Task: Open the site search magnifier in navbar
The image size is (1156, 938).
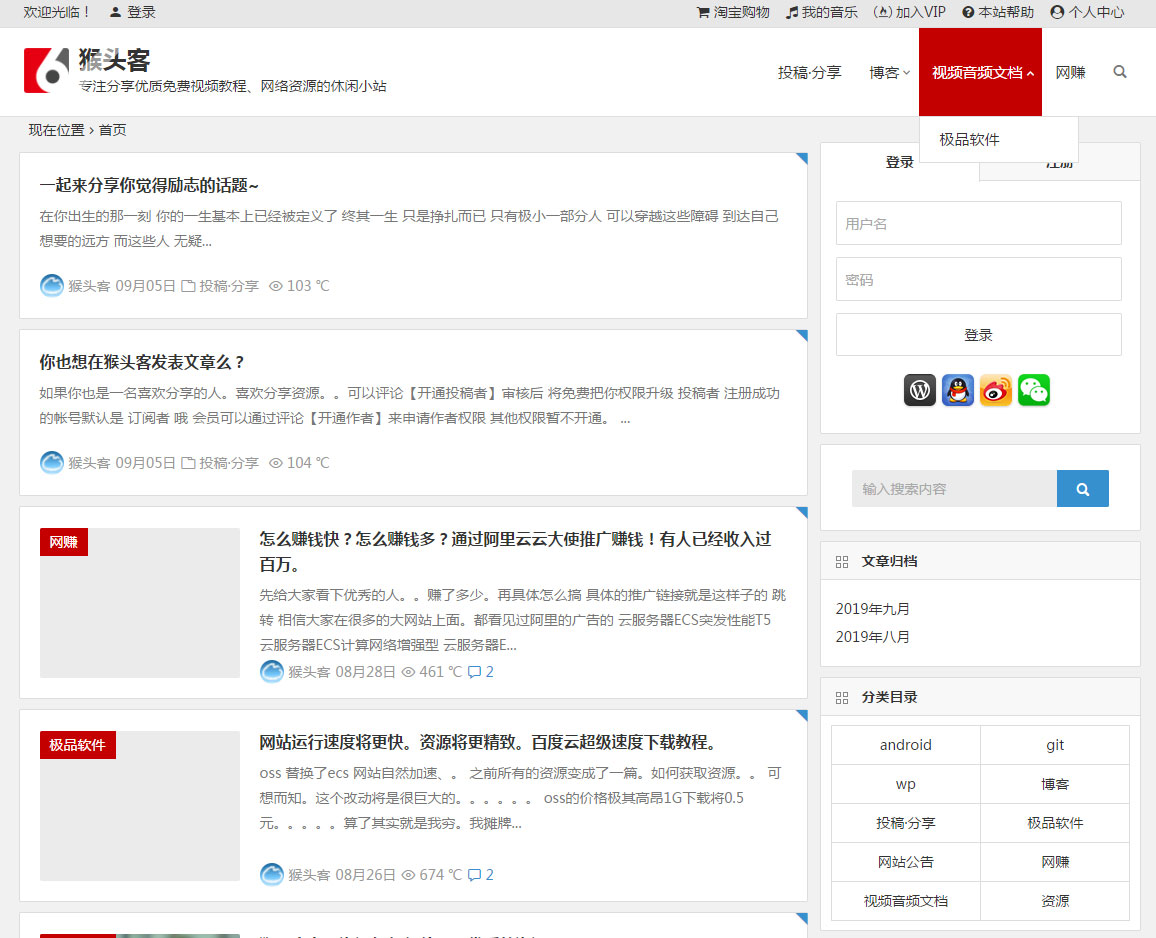Action: [x=1119, y=71]
